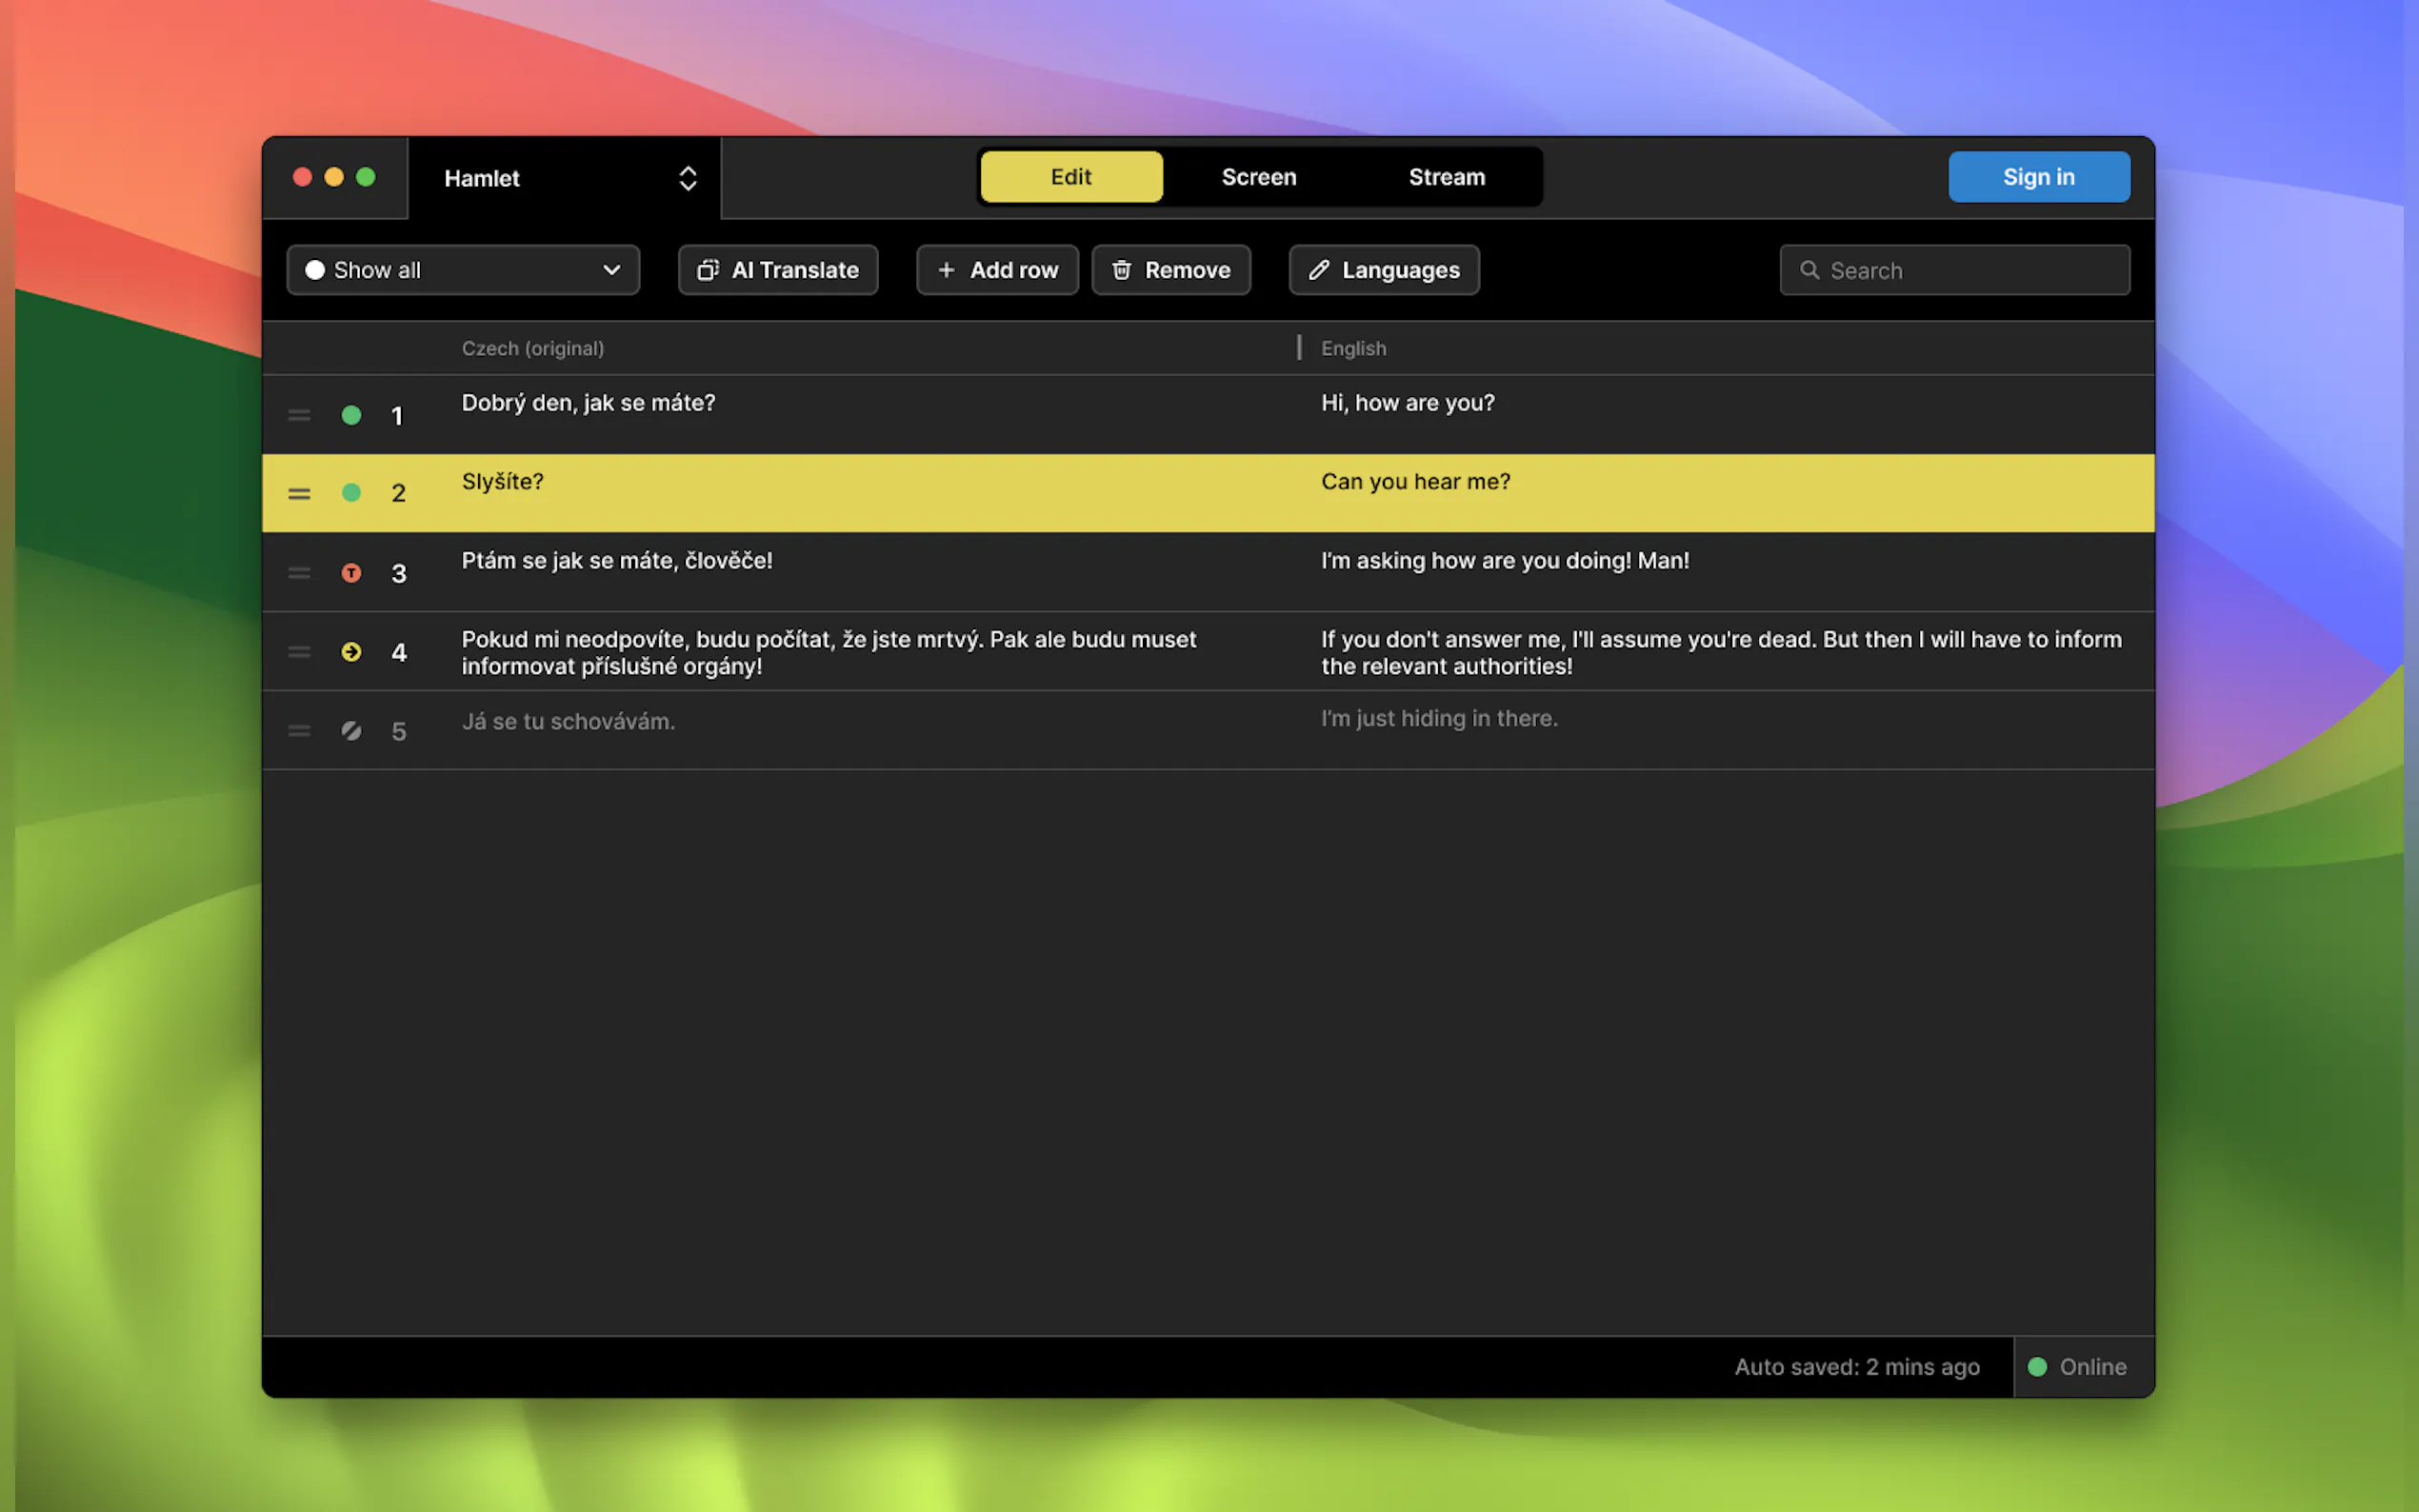The image size is (2419, 1512).
Task: Switch to the Stream tab
Action: pyautogui.click(x=1446, y=177)
